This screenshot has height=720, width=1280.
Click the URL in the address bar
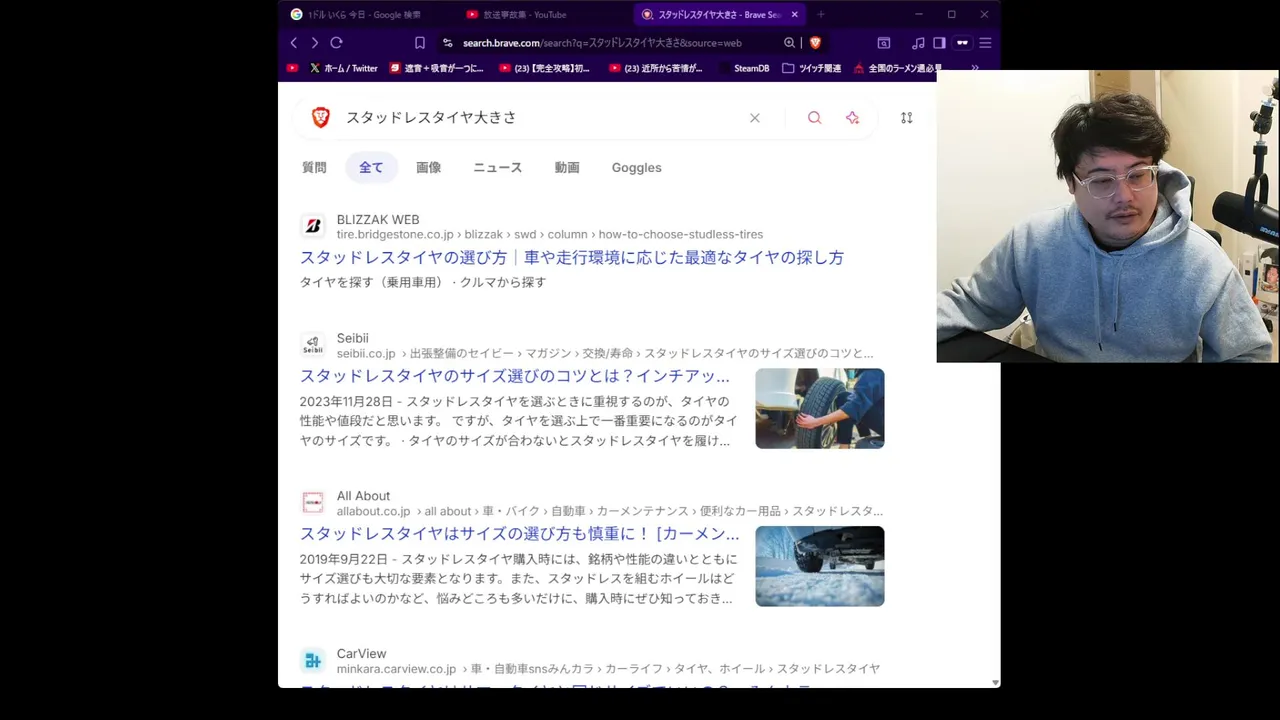pos(602,43)
